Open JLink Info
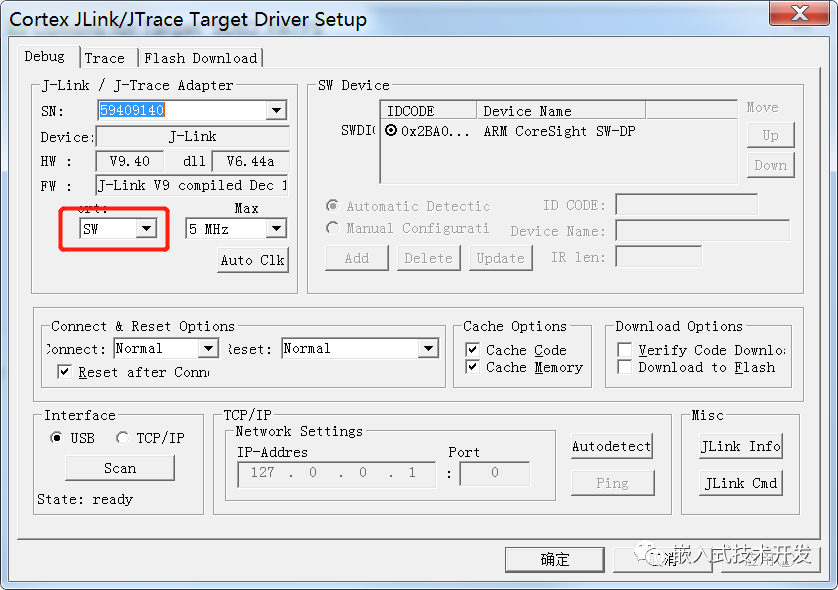 tap(741, 446)
